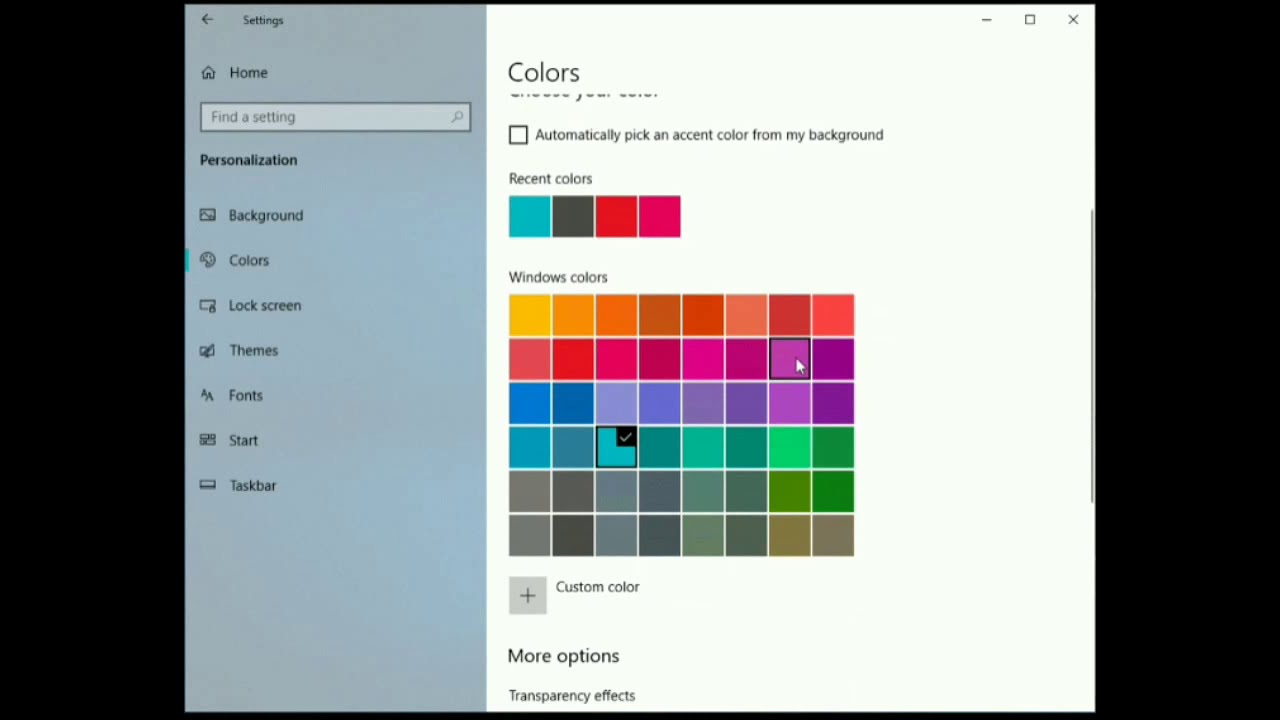Choose the checked teal accent swatch

616,447
